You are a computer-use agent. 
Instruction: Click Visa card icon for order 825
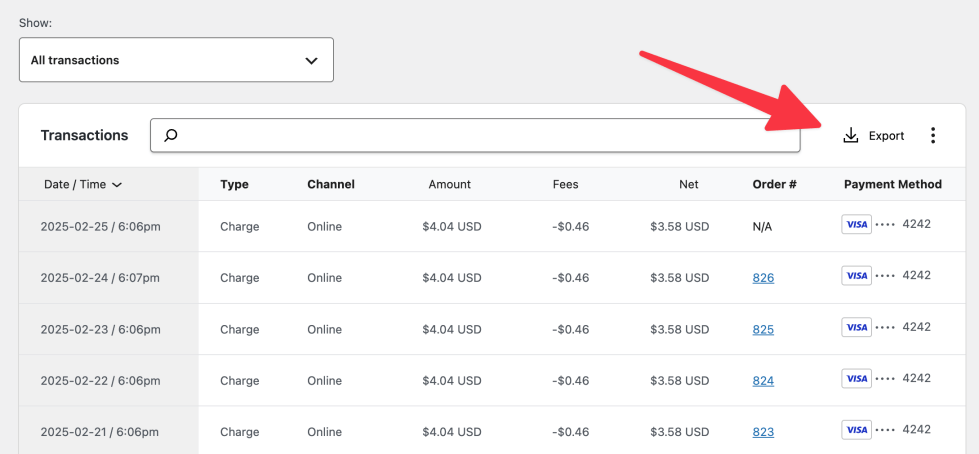[856, 327]
